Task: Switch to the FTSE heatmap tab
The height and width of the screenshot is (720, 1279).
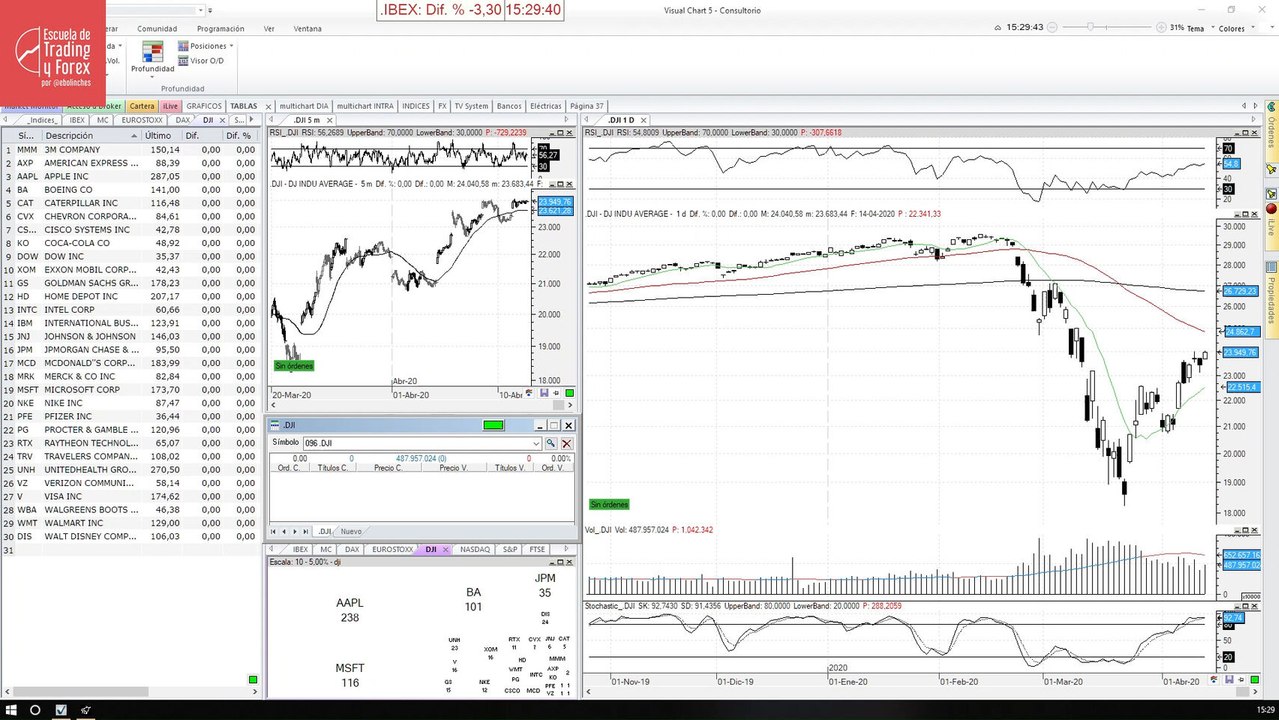Action: (538, 549)
